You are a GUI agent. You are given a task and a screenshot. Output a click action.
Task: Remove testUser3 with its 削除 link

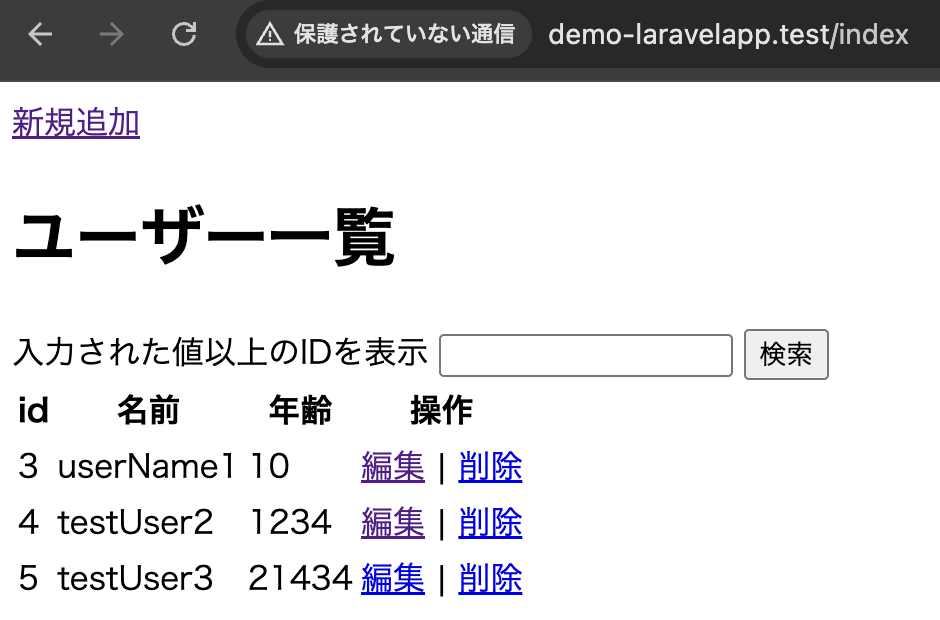(490, 578)
